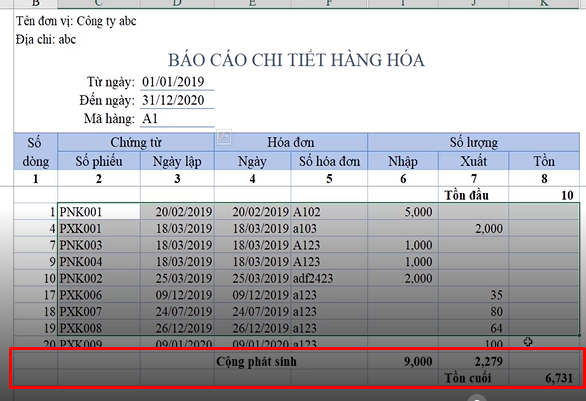Click the Mã hàng value cell A1
The image size is (586, 401).
tap(177, 119)
